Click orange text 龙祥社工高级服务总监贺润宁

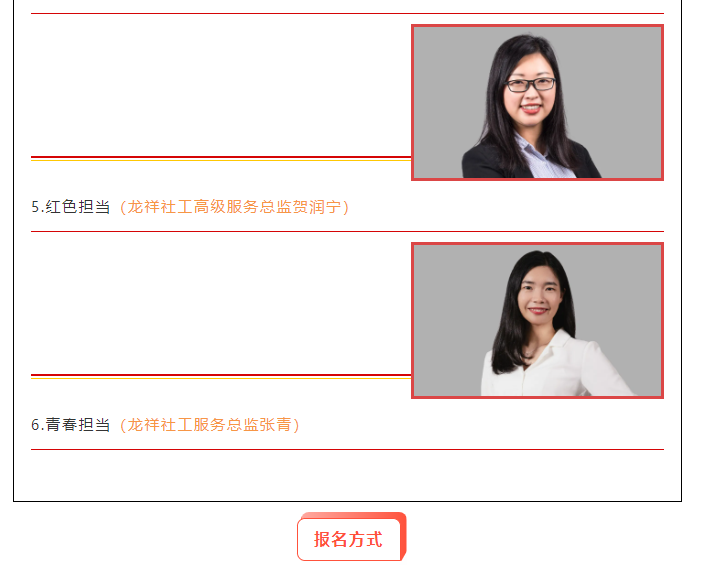pos(234,207)
